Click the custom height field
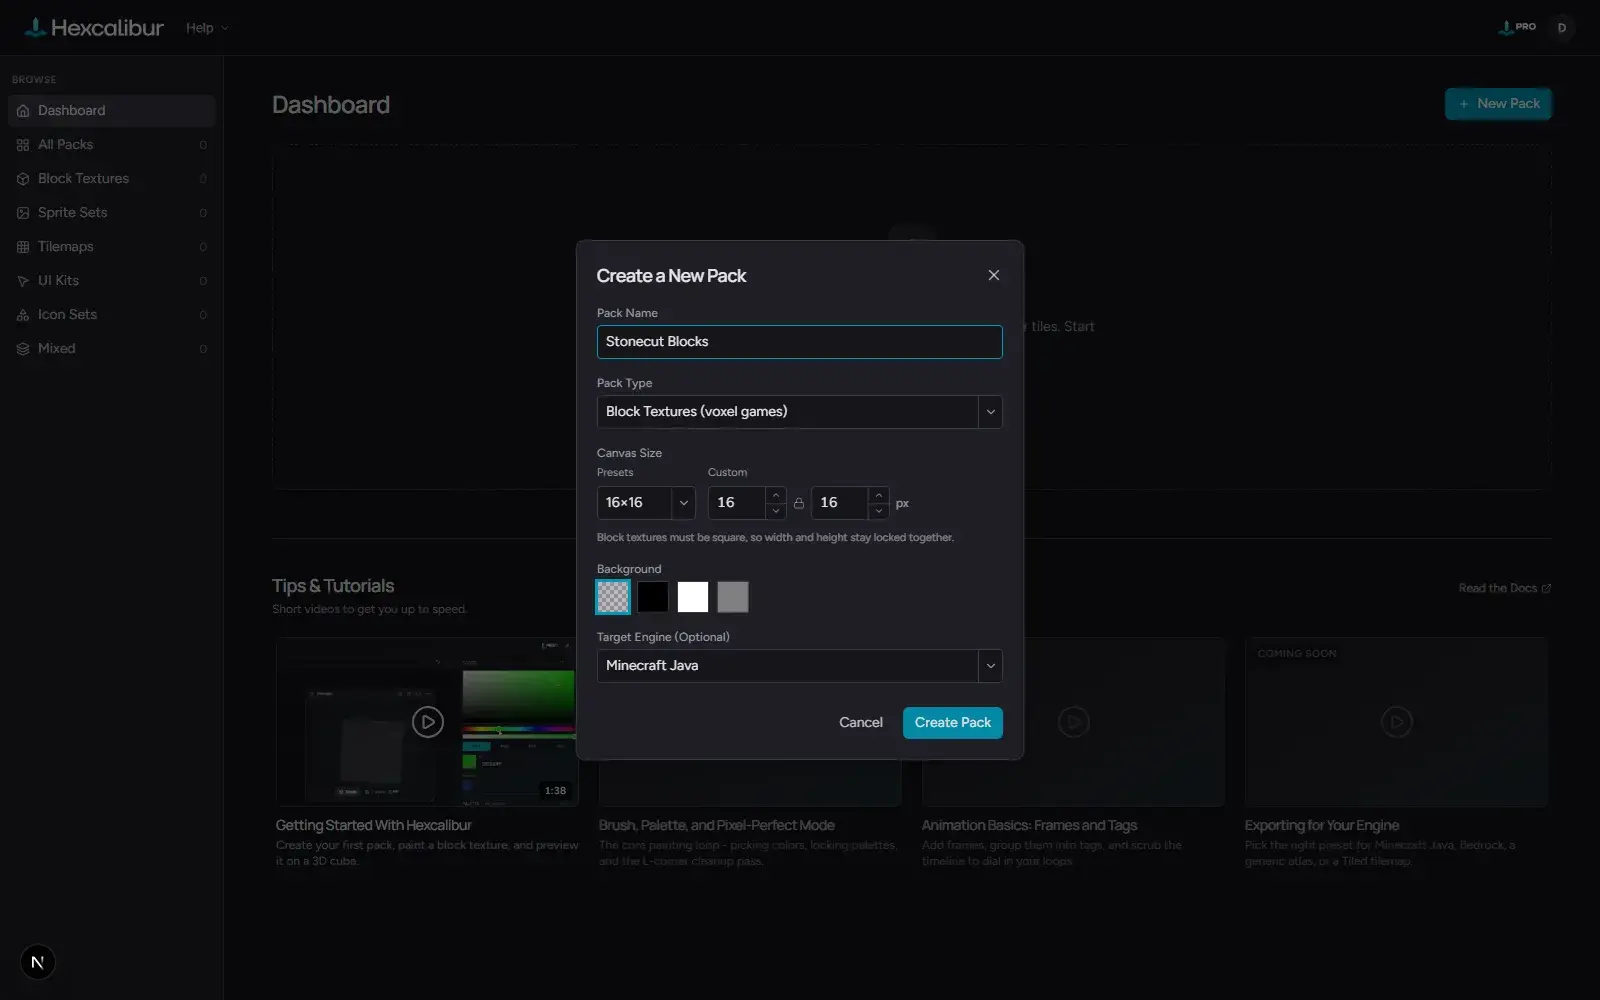This screenshot has width=1600, height=1000. 840,503
